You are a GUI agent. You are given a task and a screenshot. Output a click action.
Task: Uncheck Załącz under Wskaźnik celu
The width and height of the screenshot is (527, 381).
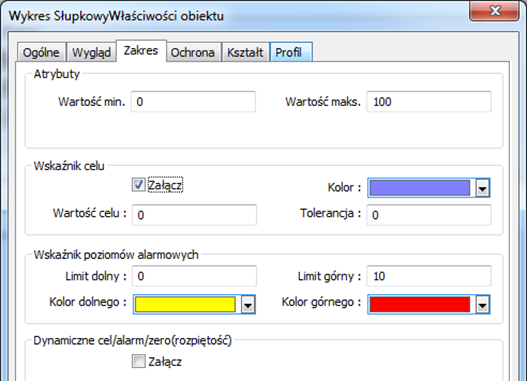coord(138,185)
